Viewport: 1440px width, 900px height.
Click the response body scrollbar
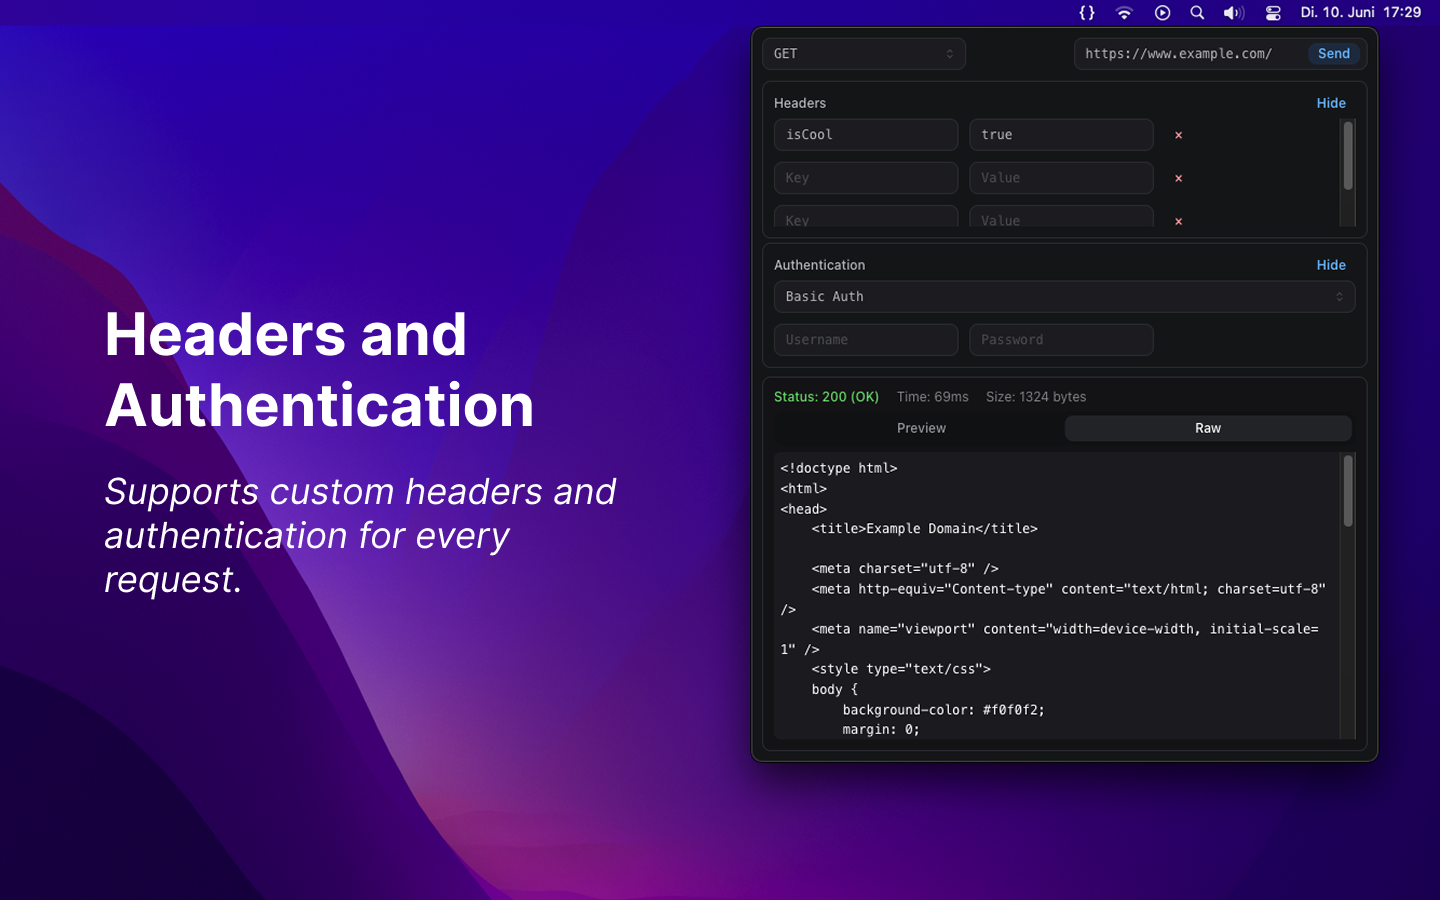point(1348,491)
